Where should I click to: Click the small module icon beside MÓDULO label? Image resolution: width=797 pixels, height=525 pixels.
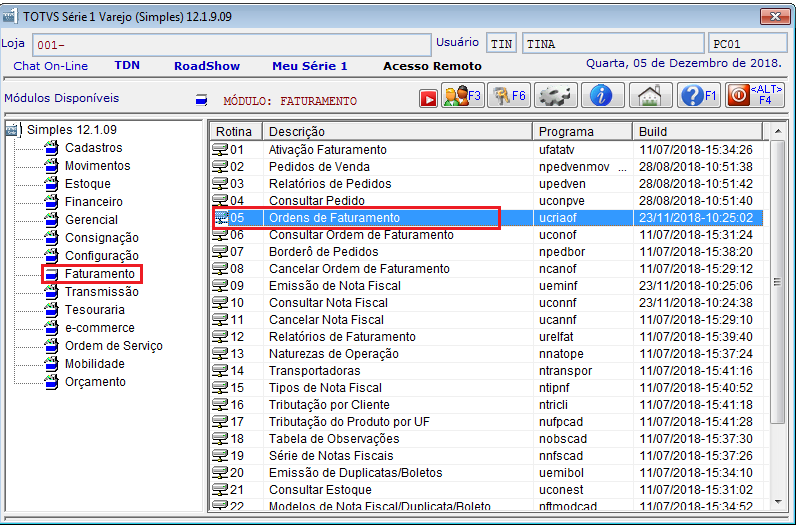[201, 100]
